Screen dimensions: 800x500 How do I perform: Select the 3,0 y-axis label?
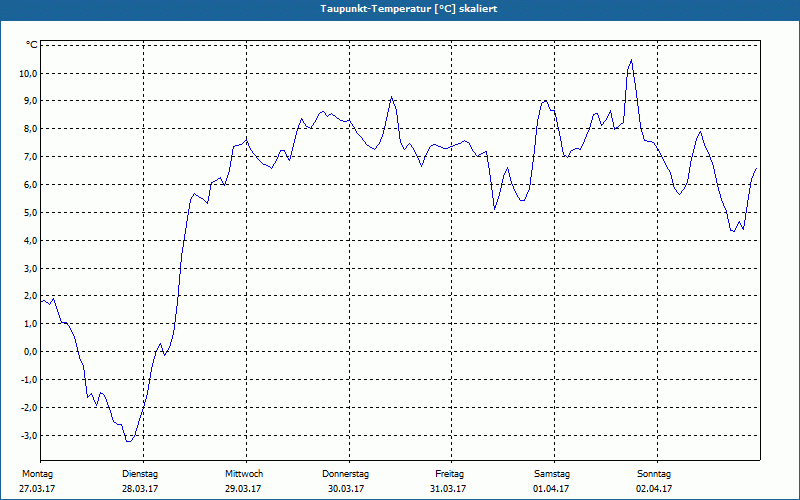(30, 268)
